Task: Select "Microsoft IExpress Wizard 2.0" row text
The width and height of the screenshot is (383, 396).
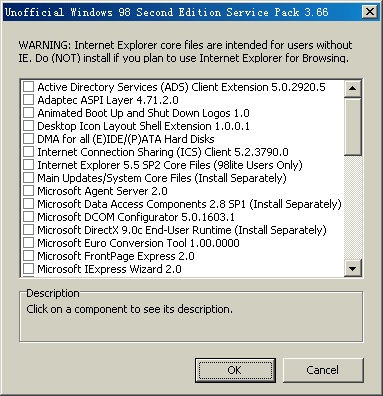Action: pyautogui.click(x=109, y=269)
